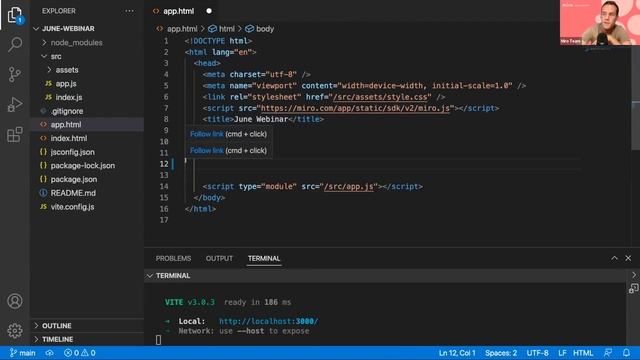This screenshot has height=360, width=640.
Task: Open package.json file
Action: (73, 179)
